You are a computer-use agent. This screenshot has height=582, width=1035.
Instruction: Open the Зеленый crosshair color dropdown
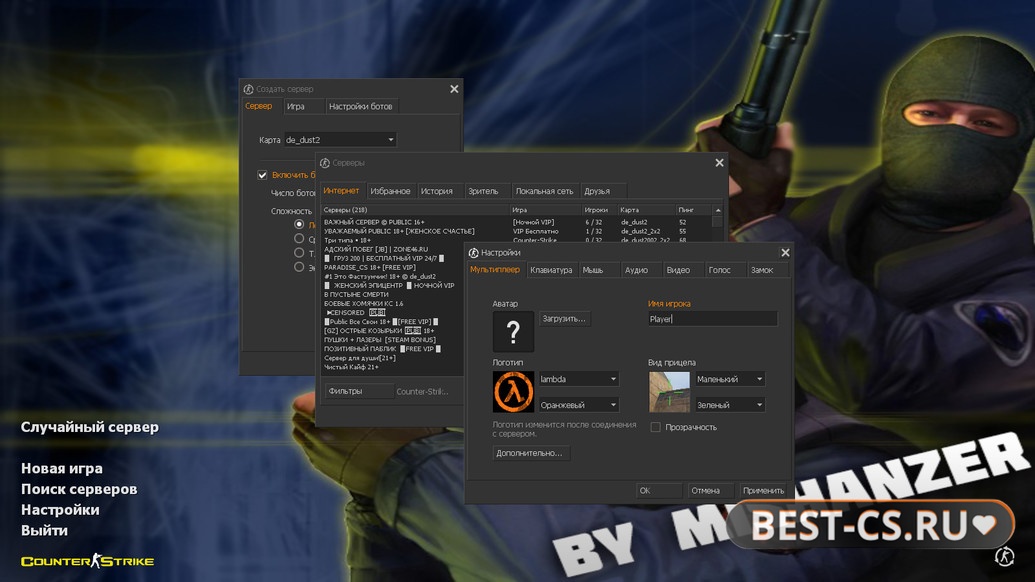(729, 404)
